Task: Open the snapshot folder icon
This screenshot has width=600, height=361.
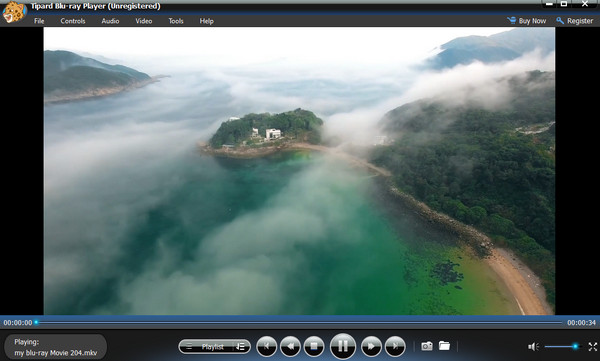Action: pos(444,346)
